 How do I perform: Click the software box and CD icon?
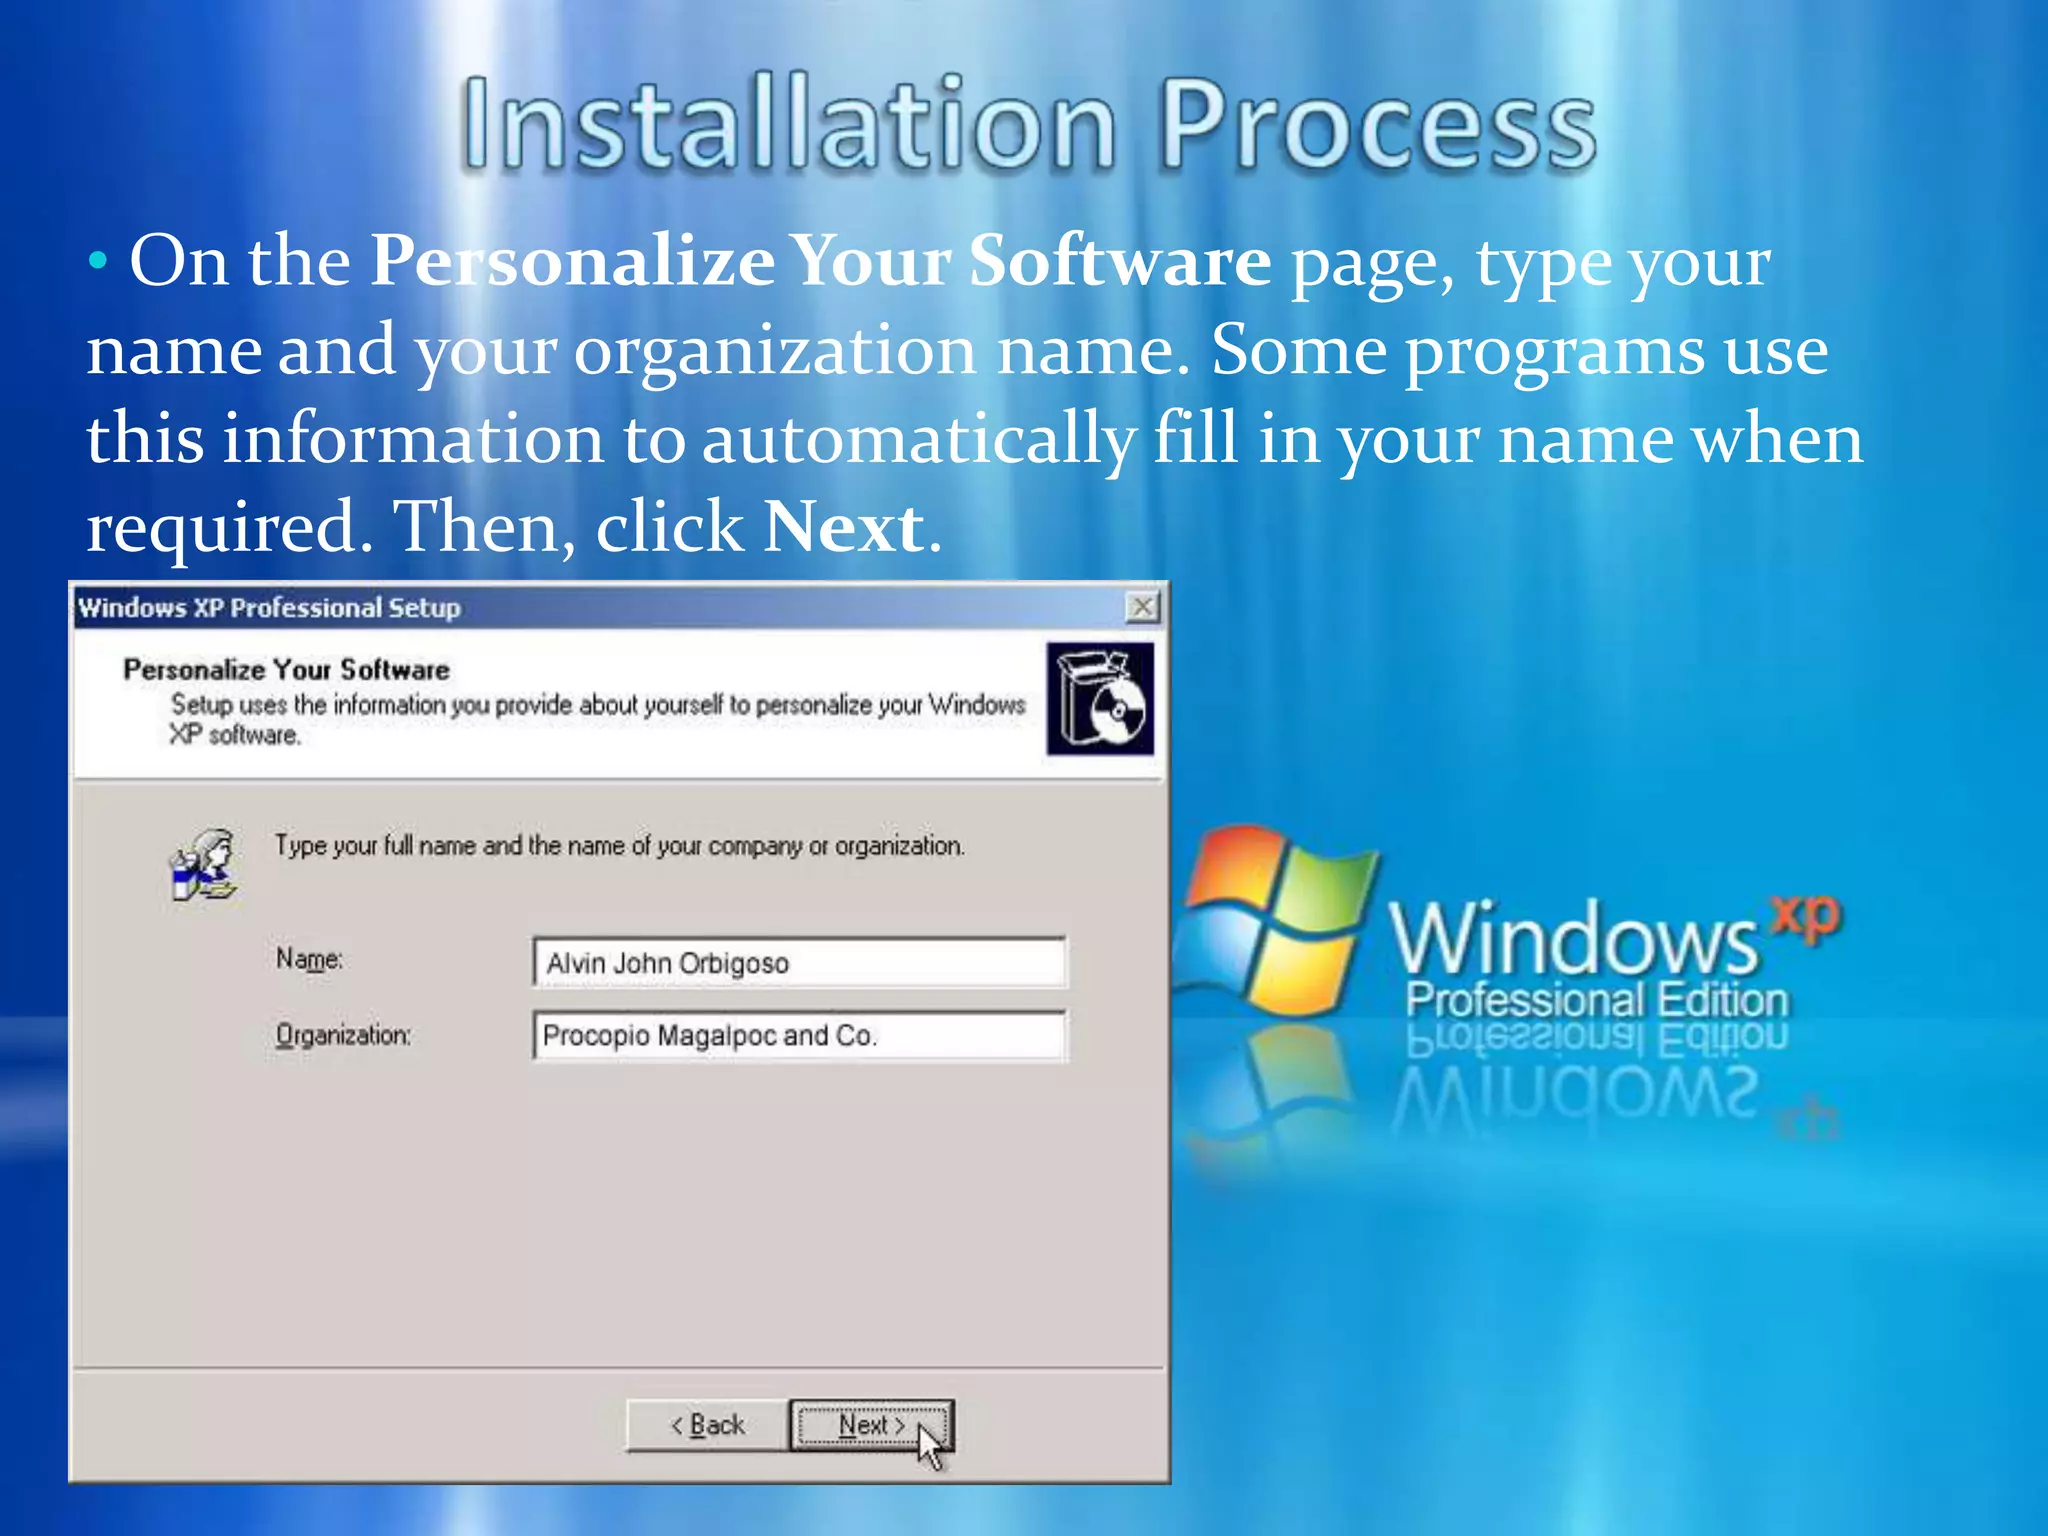1100,698
